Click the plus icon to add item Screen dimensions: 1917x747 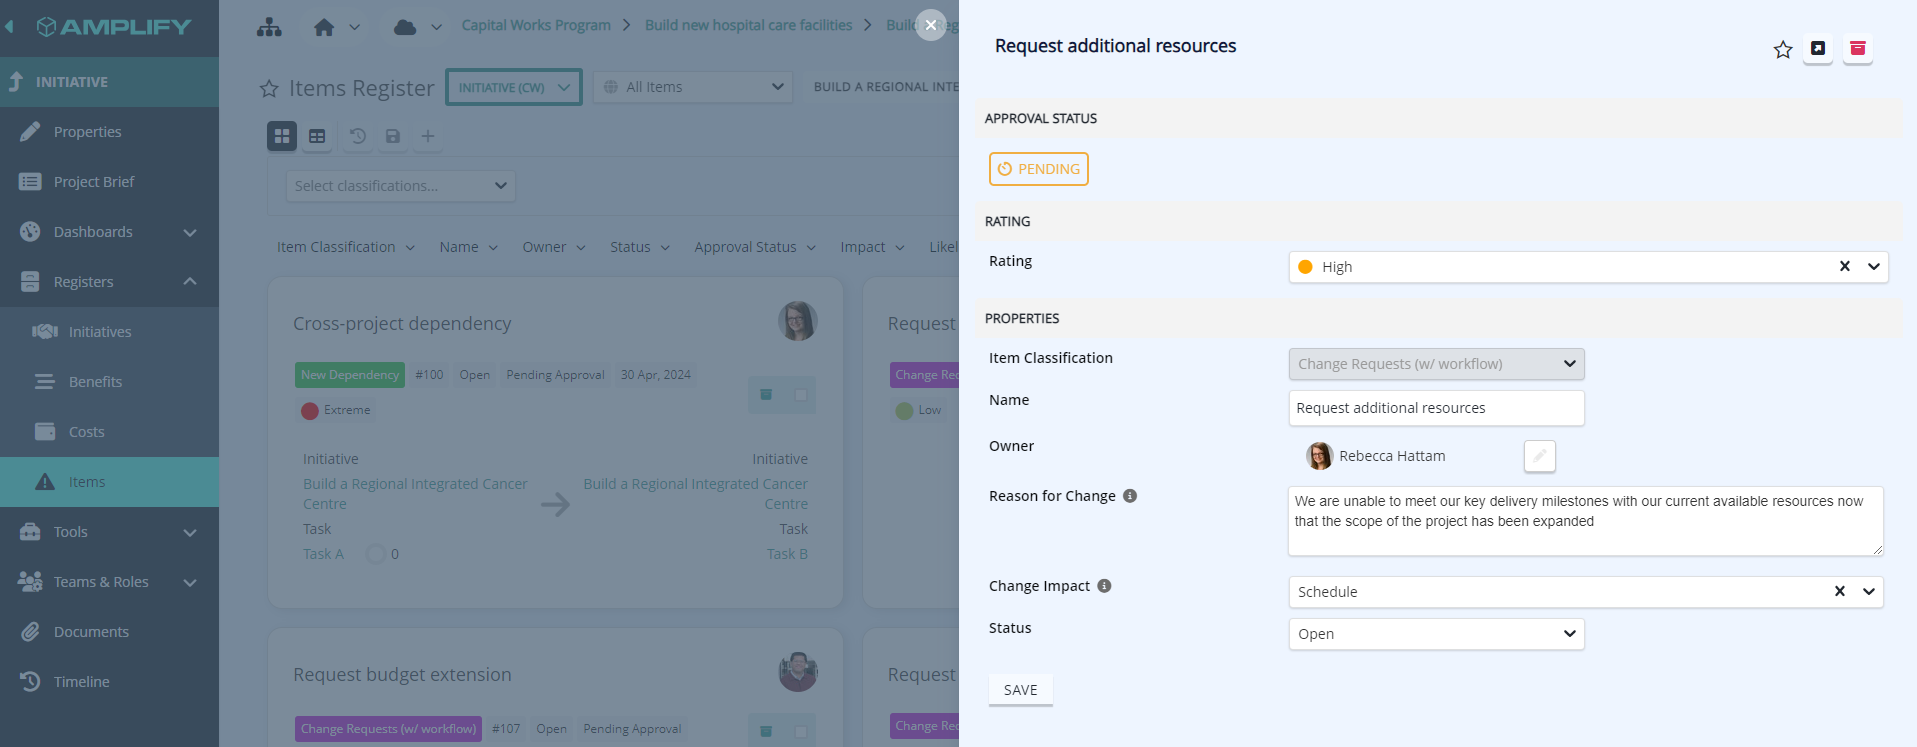pyautogui.click(x=428, y=136)
